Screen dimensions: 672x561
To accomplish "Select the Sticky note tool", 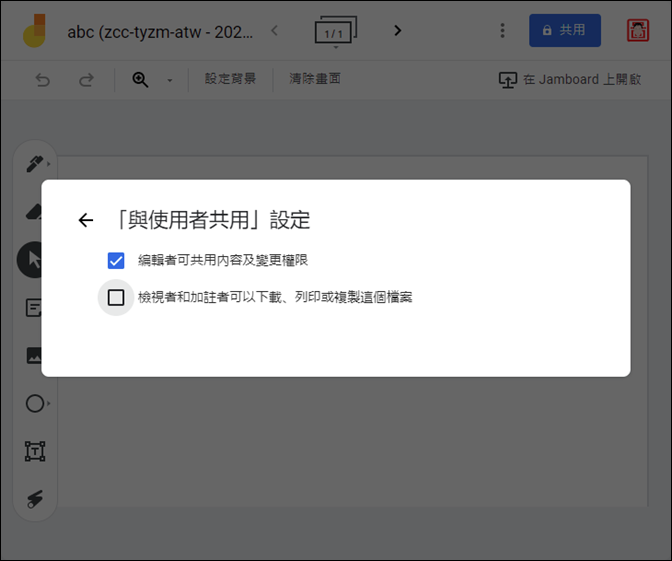I will 34,308.
